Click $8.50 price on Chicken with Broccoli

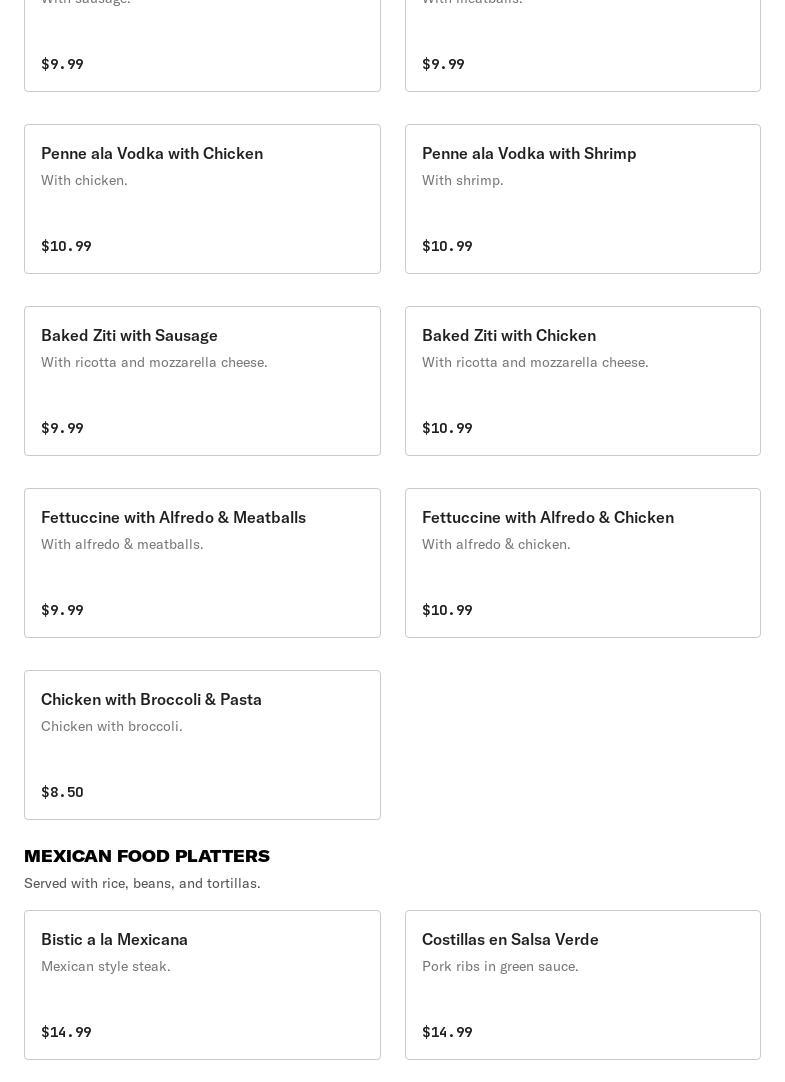(x=62, y=791)
